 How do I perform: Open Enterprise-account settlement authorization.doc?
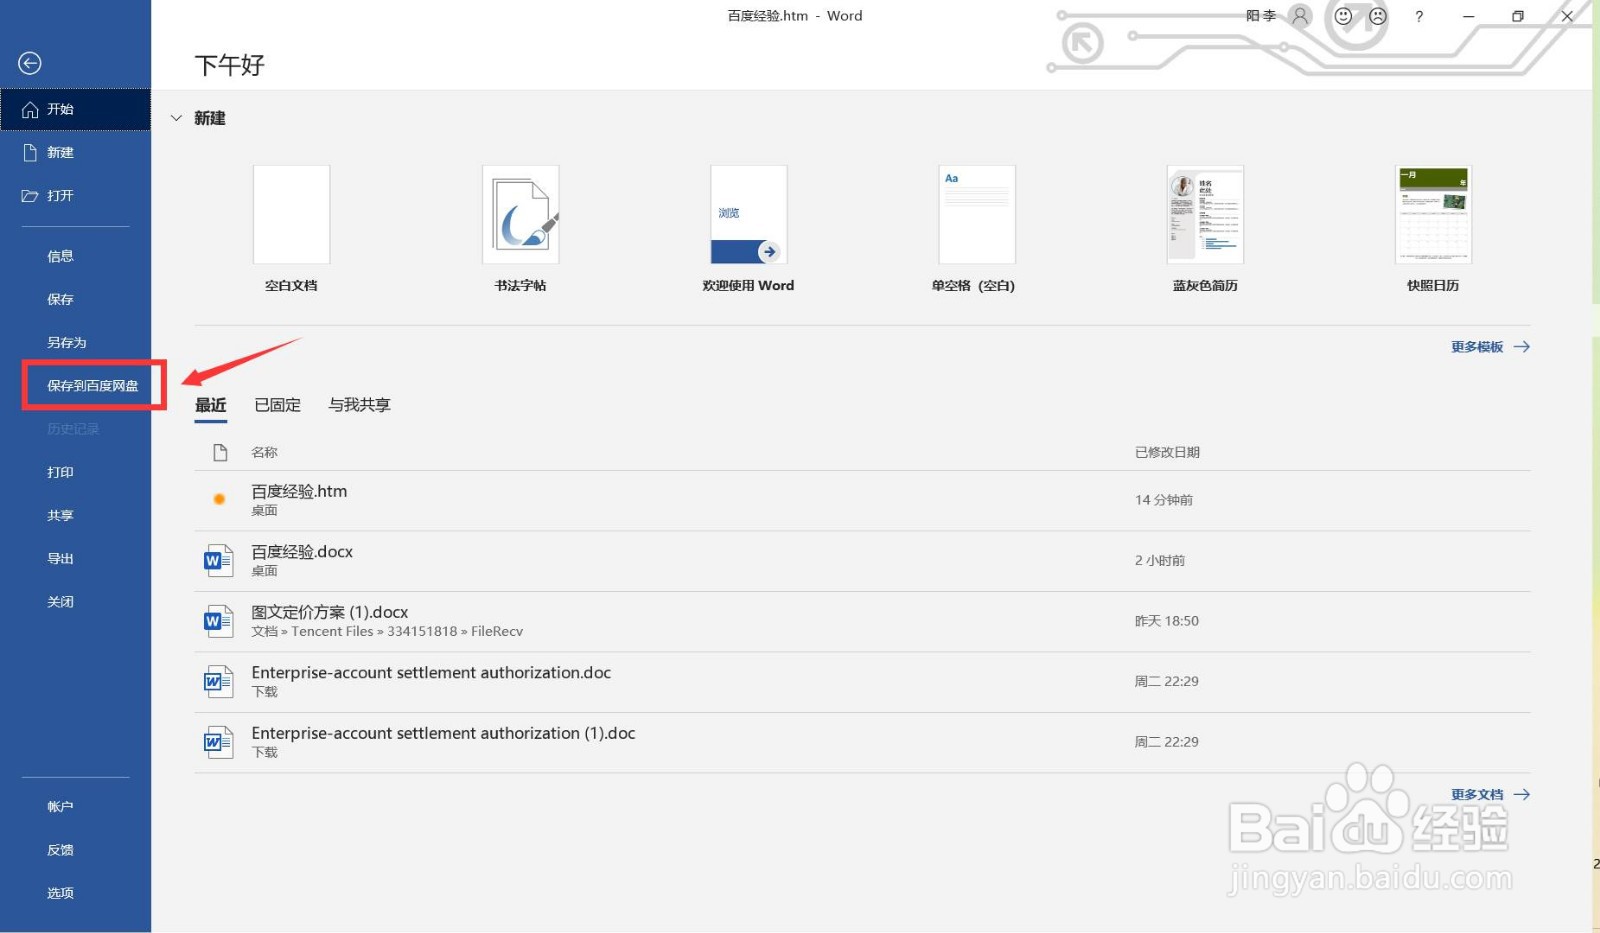click(862, 682)
